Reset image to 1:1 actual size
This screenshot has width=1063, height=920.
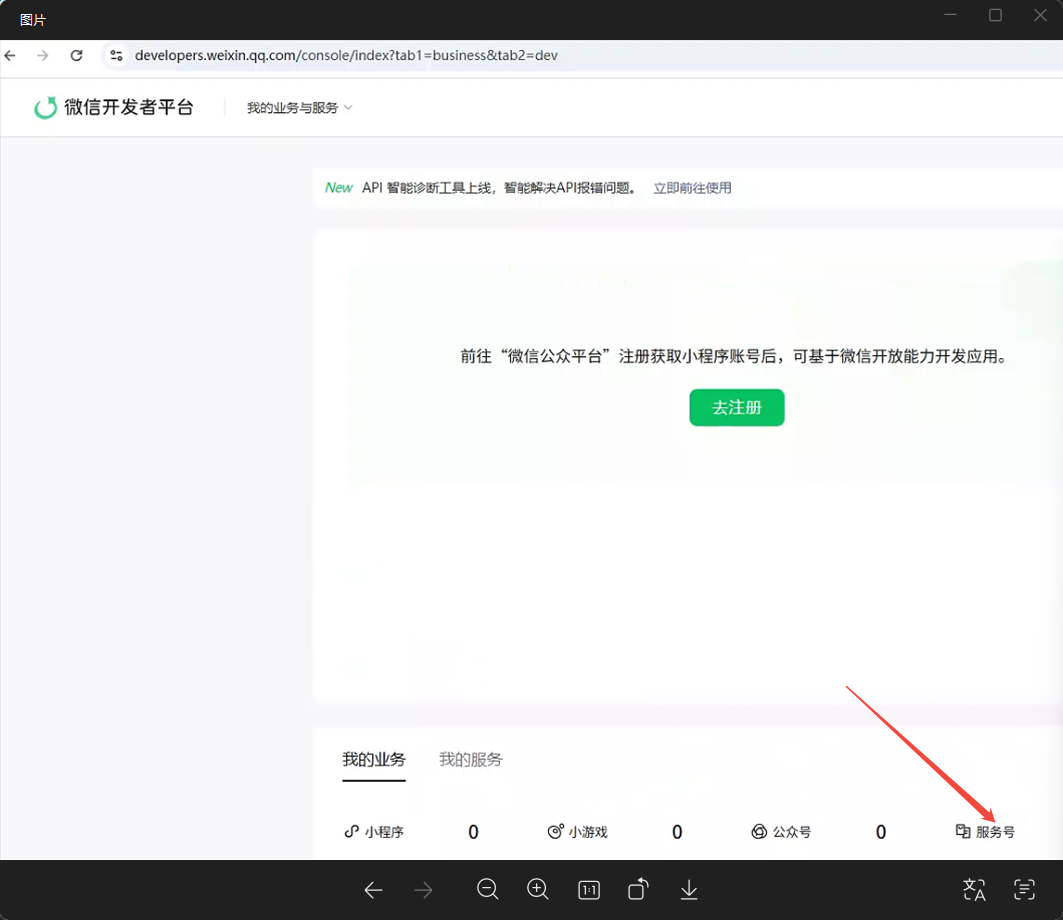click(589, 890)
